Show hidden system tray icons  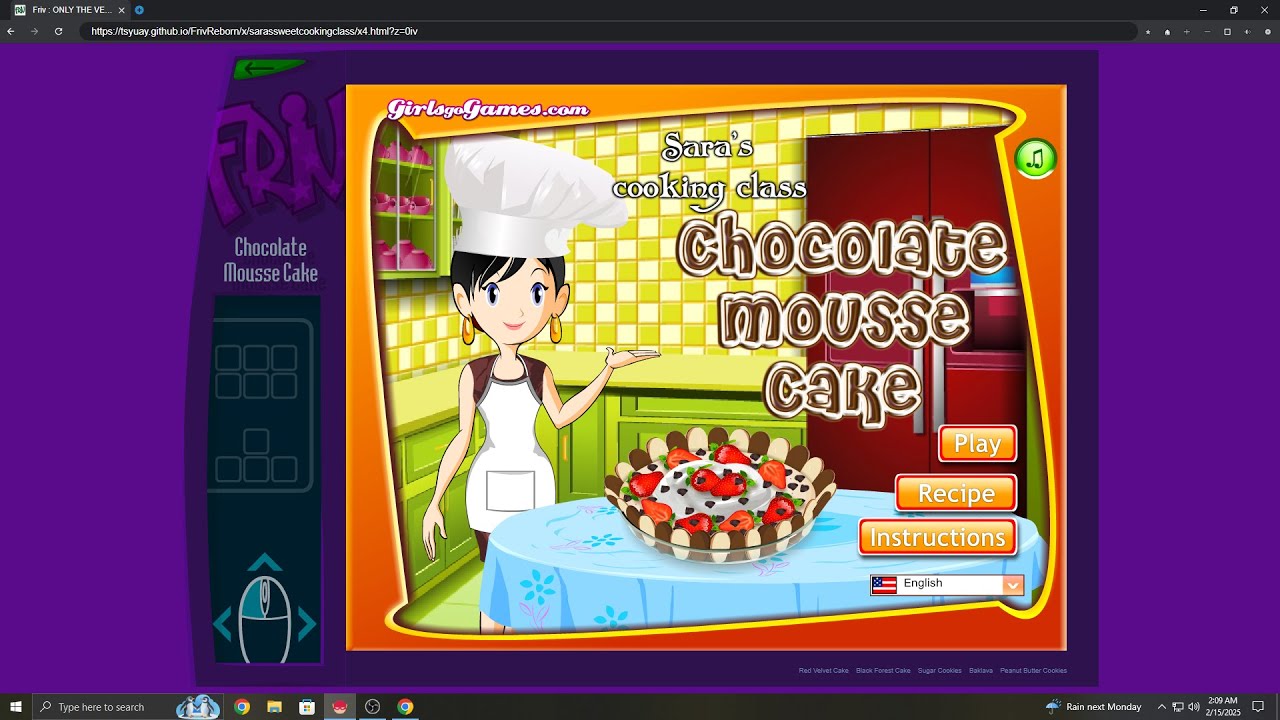point(1161,707)
